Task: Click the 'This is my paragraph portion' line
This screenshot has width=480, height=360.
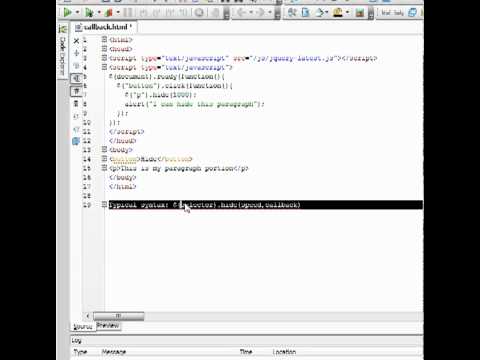Action: coord(179,168)
